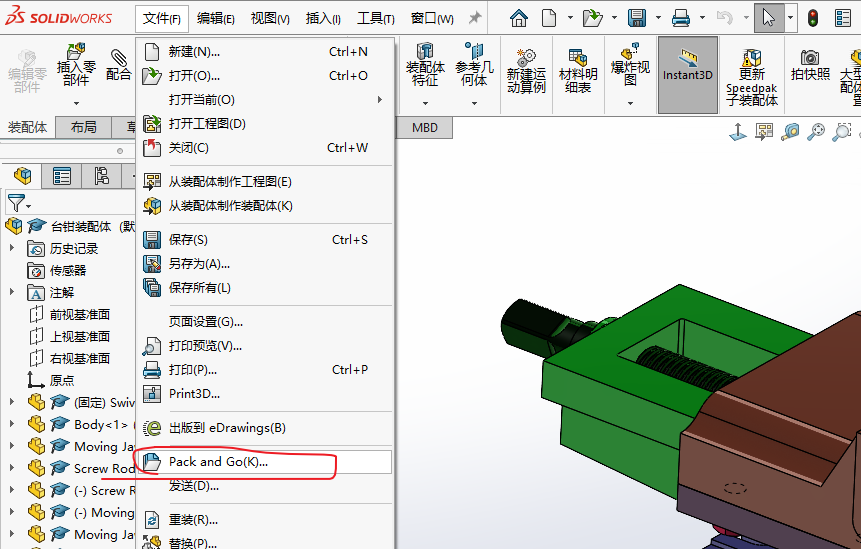Screen dimensions: 861x549
Task: Open the PropertyManager tab icon
Action: pos(62,176)
